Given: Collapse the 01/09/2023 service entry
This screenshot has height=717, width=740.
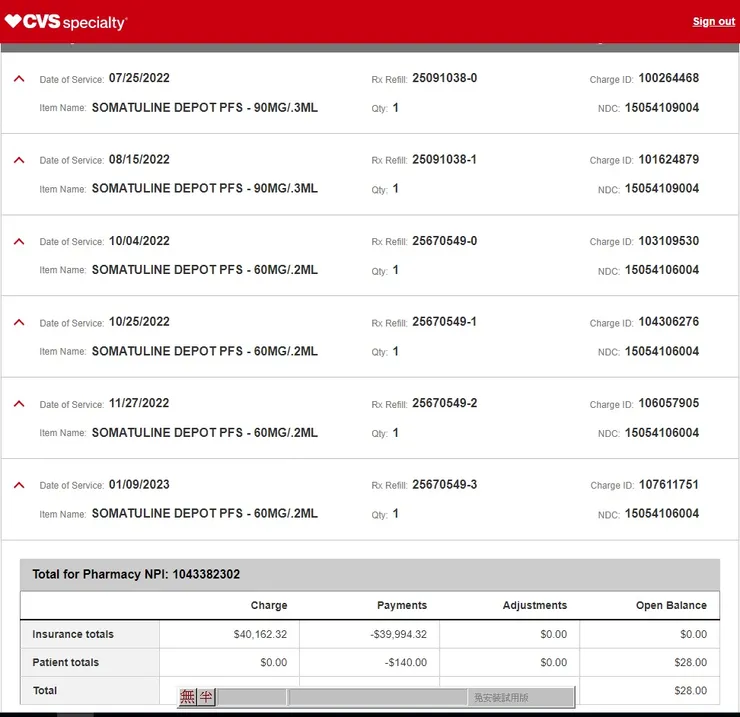Looking at the screenshot, I should [x=19, y=485].
